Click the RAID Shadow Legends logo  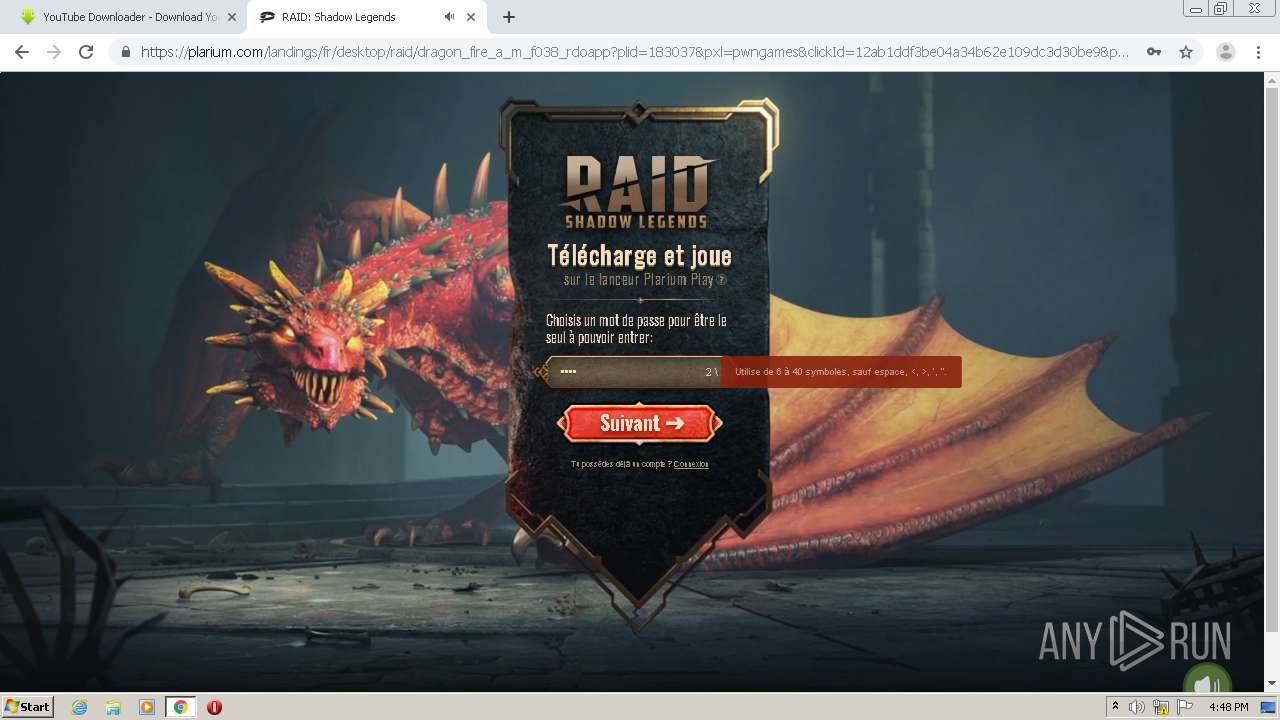[x=639, y=190]
